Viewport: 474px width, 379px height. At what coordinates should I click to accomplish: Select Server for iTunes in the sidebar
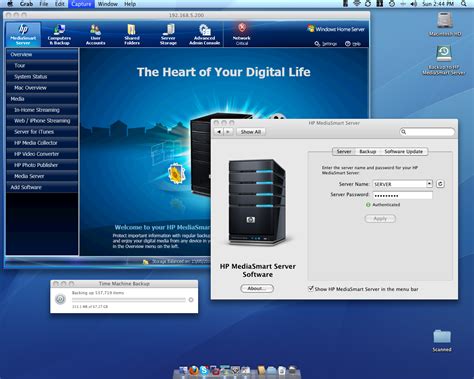pyautogui.click(x=42, y=132)
